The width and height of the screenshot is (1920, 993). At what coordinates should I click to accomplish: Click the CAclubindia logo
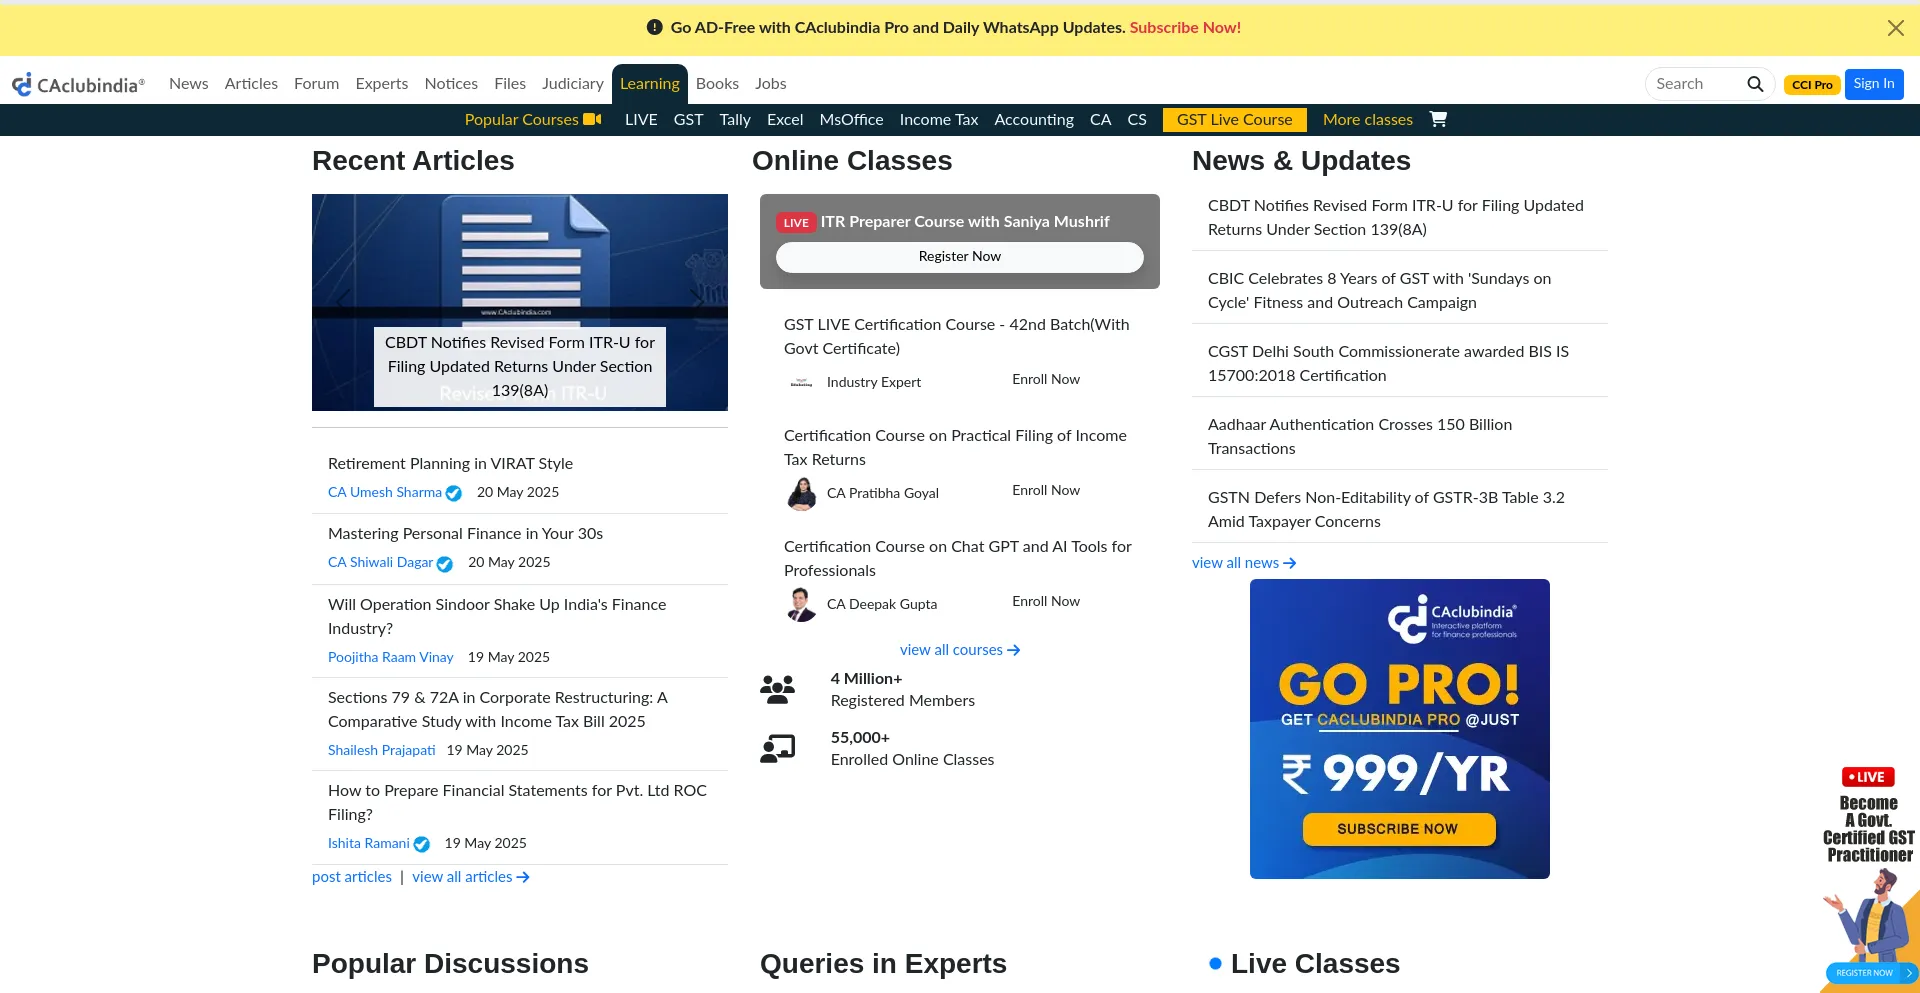(x=78, y=84)
